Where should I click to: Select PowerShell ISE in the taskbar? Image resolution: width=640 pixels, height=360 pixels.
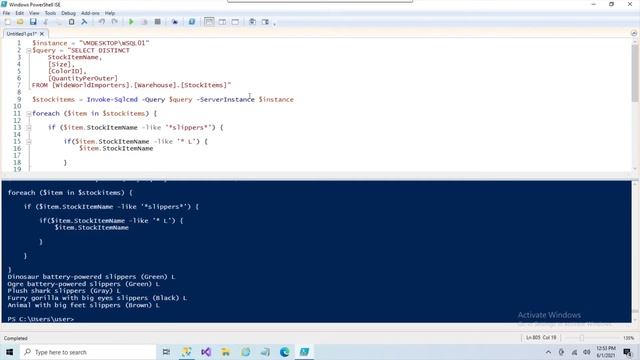click(x=304, y=352)
